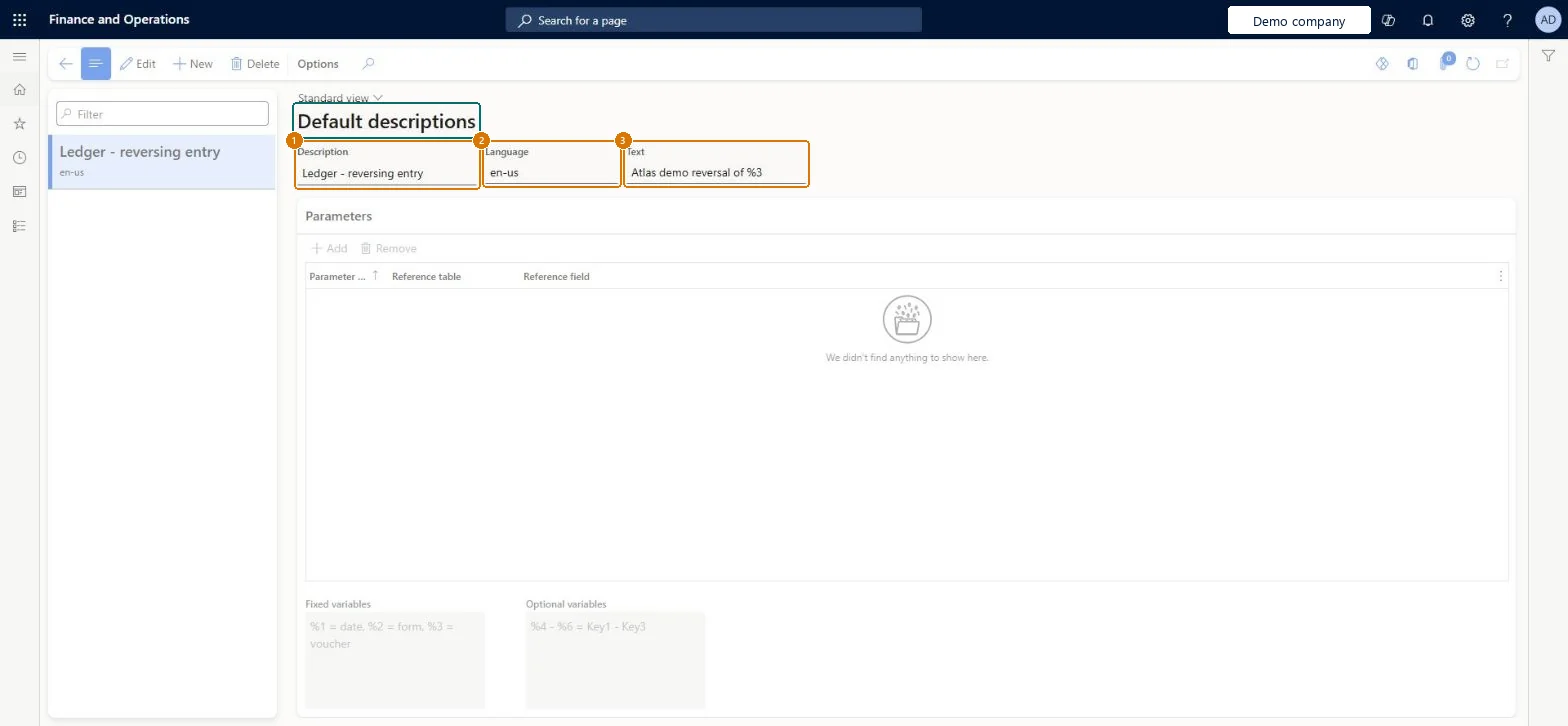Click the Reference table column header
1568x726 pixels.
427,276
